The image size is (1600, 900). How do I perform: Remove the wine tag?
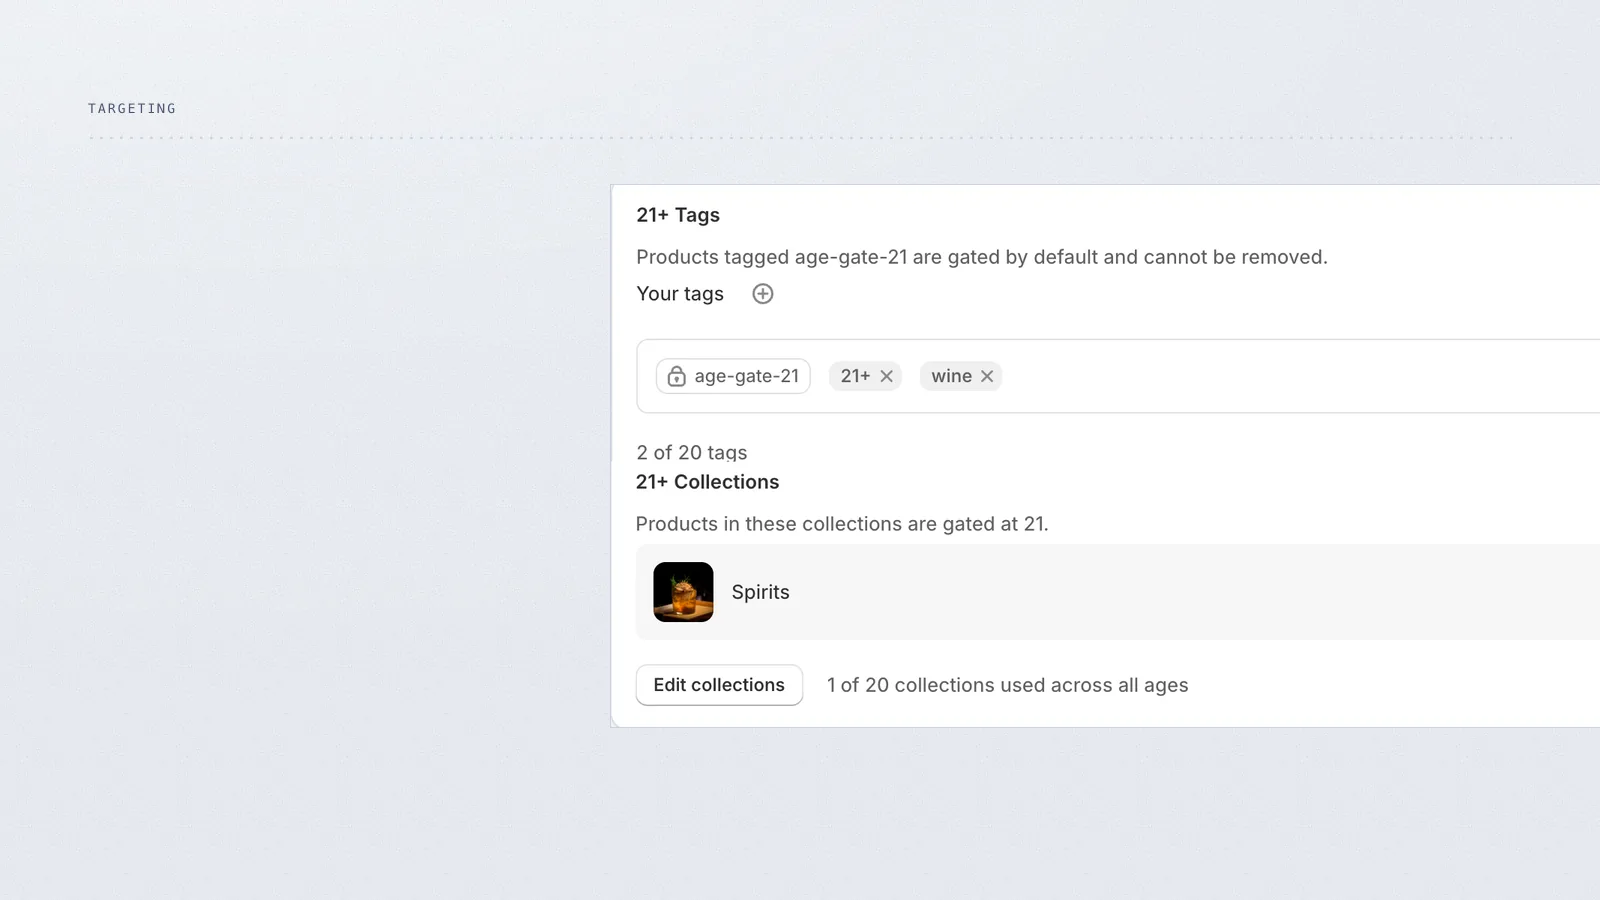coord(987,376)
